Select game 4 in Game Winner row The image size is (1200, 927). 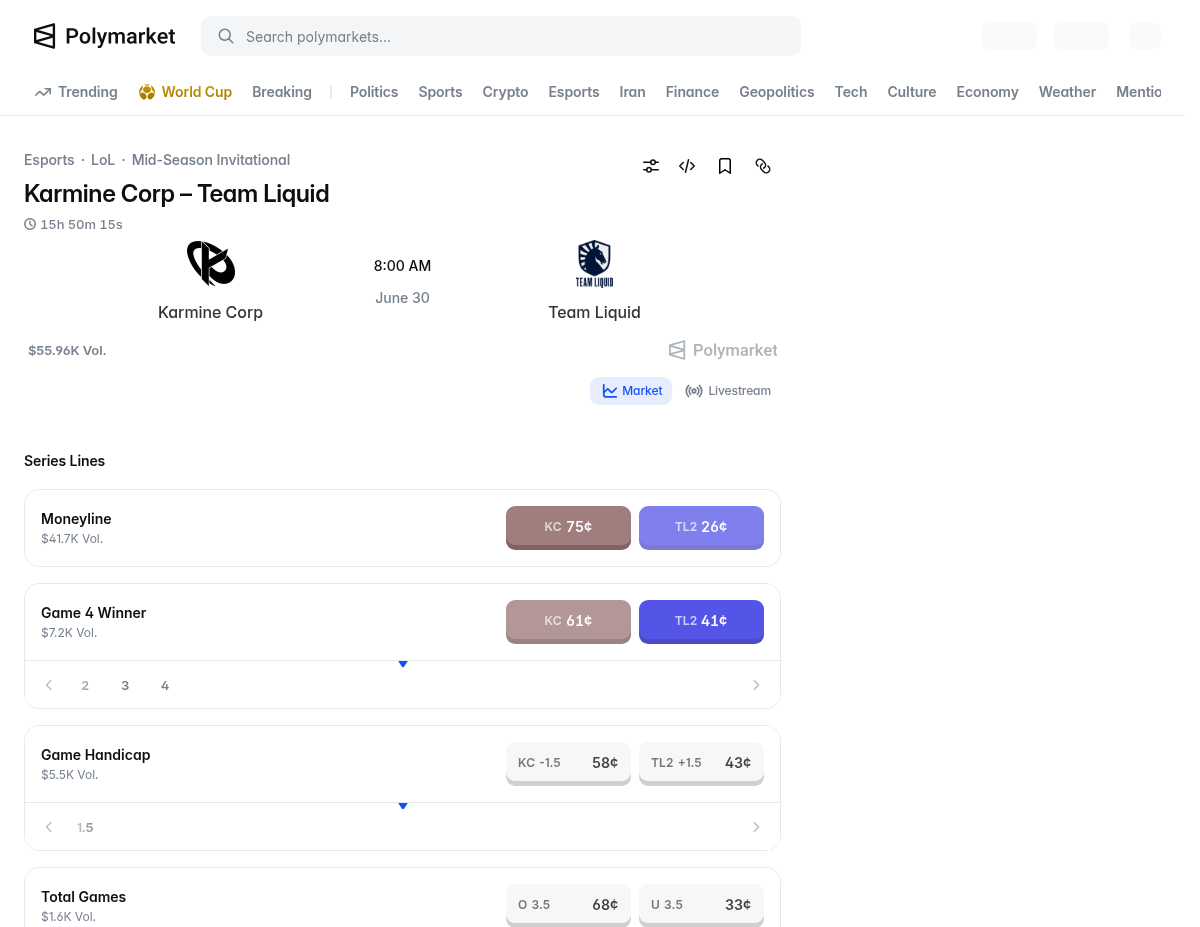tap(165, 685)
